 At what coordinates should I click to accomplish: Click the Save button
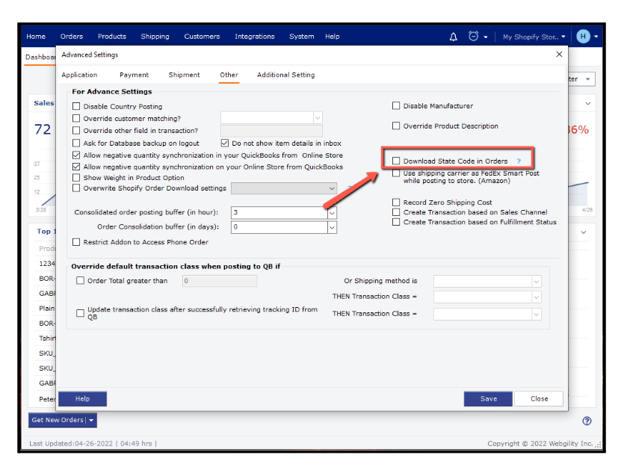pyautogui.click(x=488, y=398)
